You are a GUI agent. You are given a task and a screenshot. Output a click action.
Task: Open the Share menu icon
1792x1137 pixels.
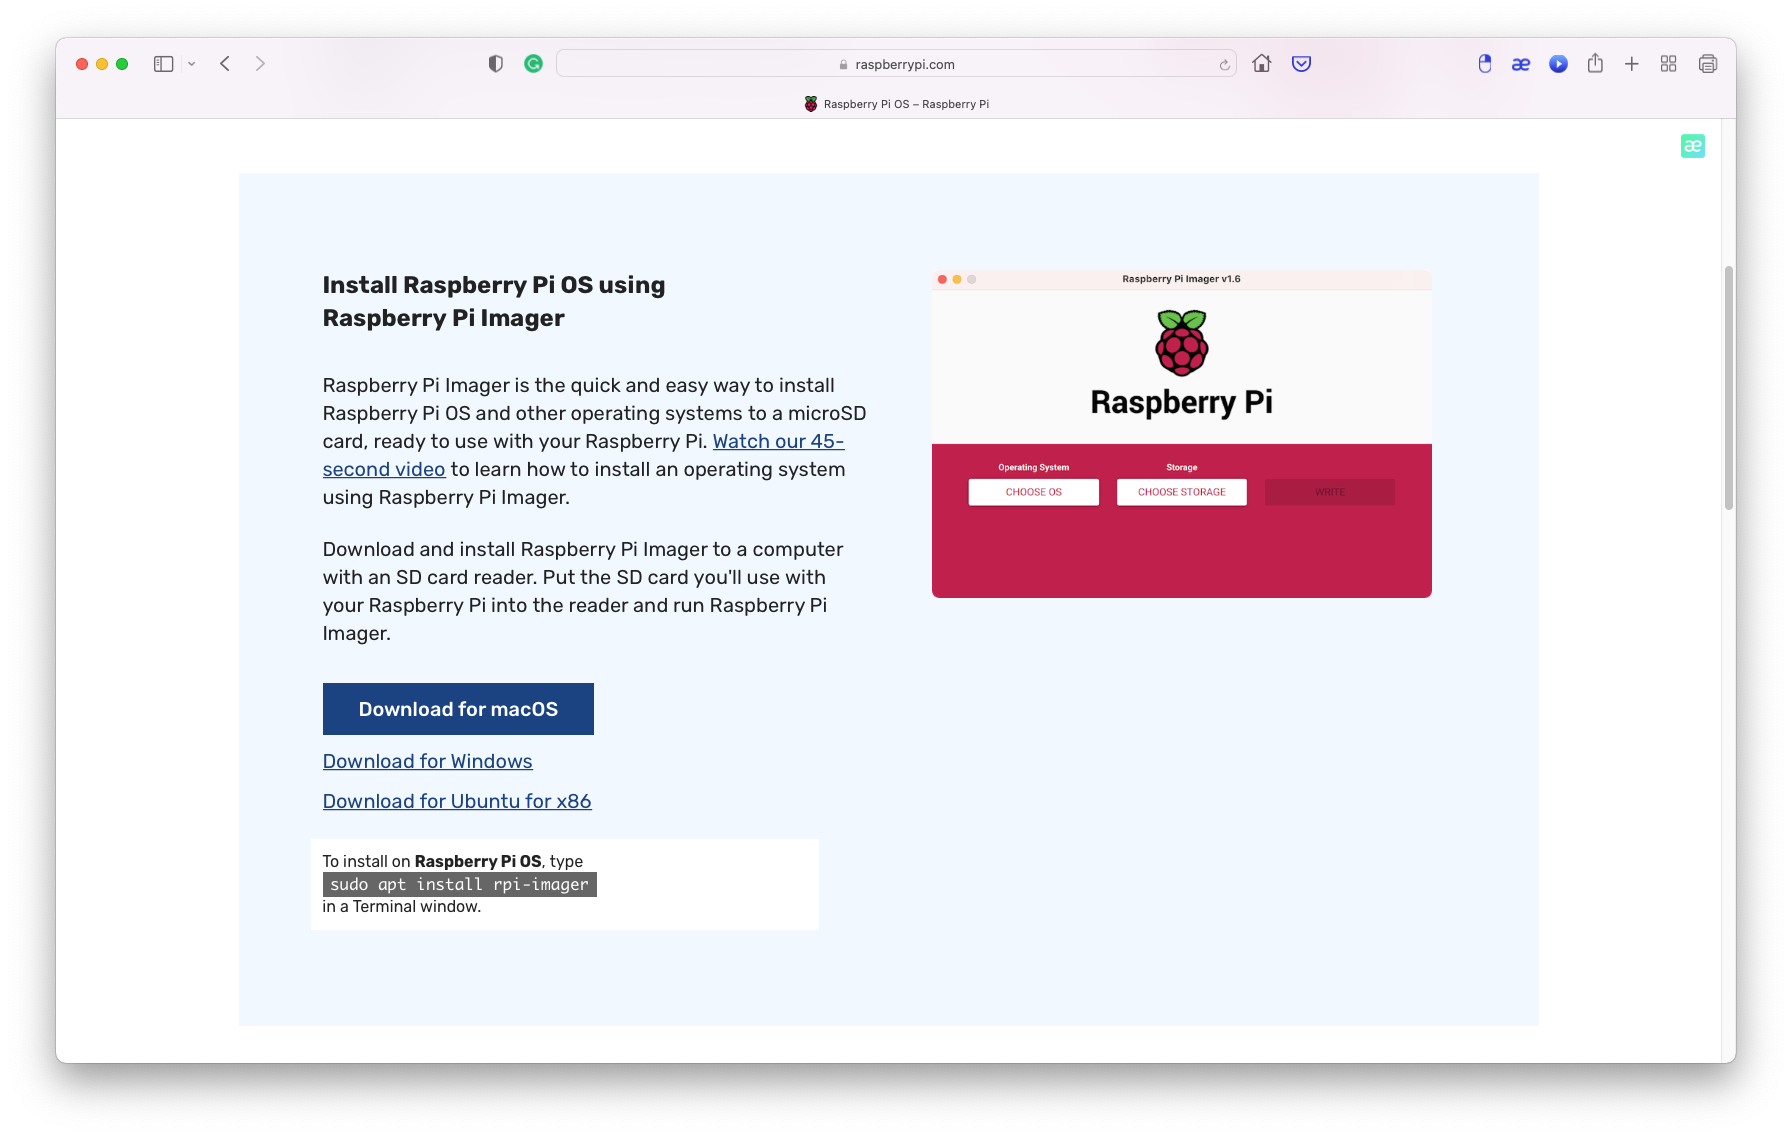pyautogui.click(x=1595, y=63)
